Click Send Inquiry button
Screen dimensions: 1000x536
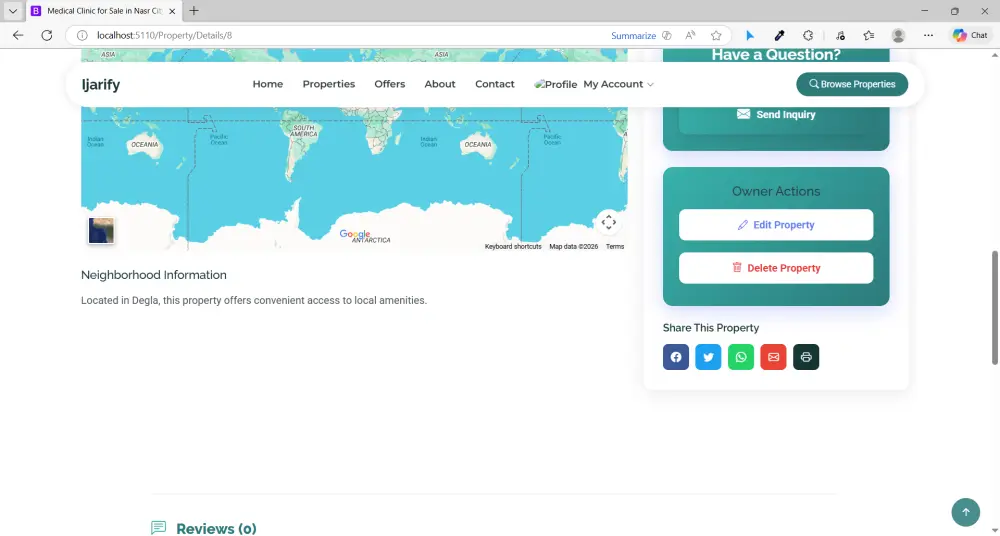click(776, 114)
